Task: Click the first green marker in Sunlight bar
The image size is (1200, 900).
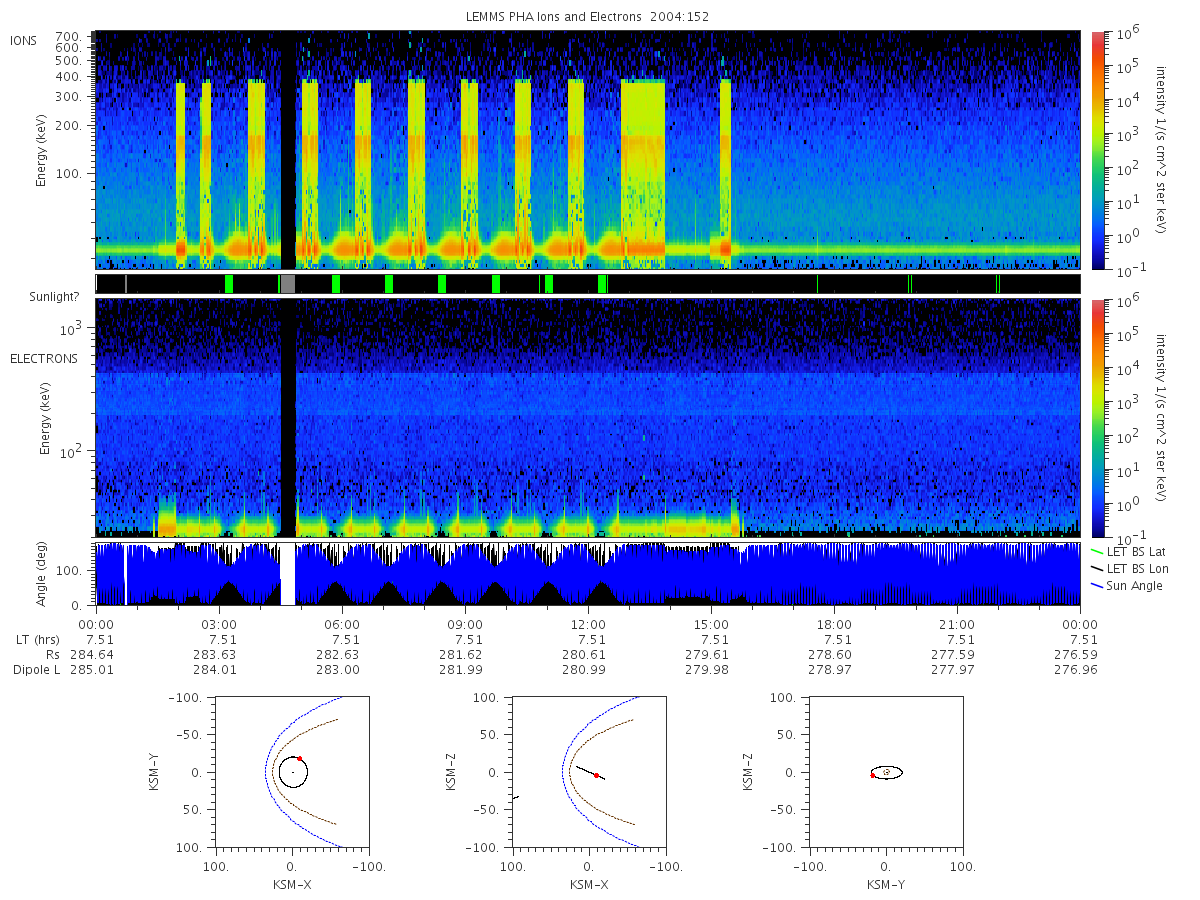Action: (x=229, y=284)
